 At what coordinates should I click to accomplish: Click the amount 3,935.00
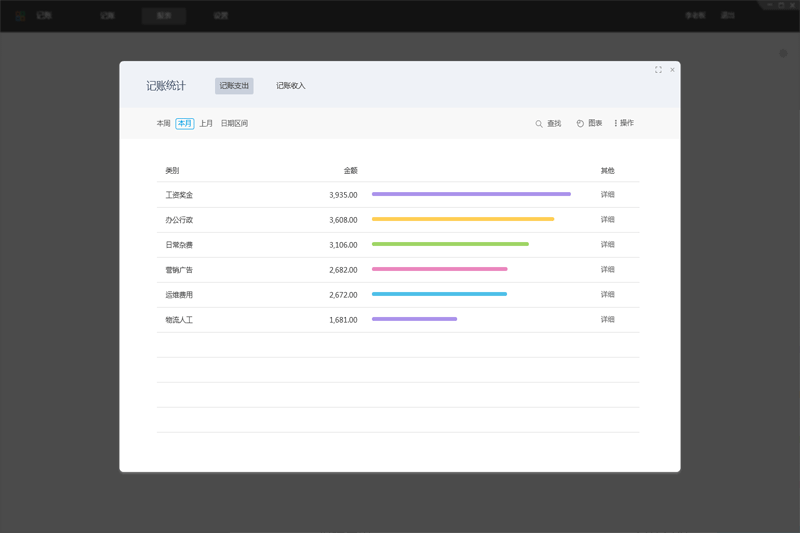tap(343, 195)
